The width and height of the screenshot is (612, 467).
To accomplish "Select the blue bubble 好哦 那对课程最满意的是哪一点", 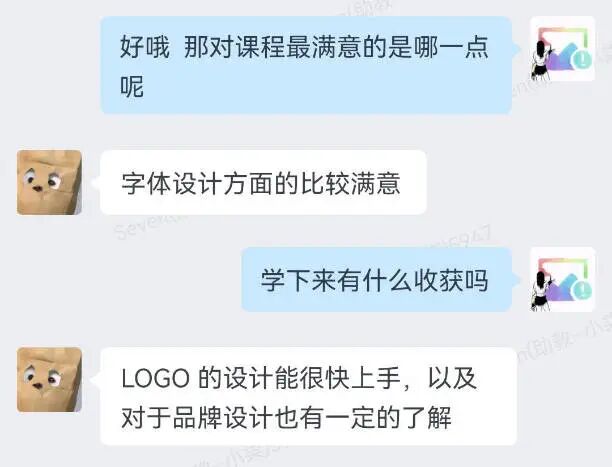I will [x=306, y=66].
